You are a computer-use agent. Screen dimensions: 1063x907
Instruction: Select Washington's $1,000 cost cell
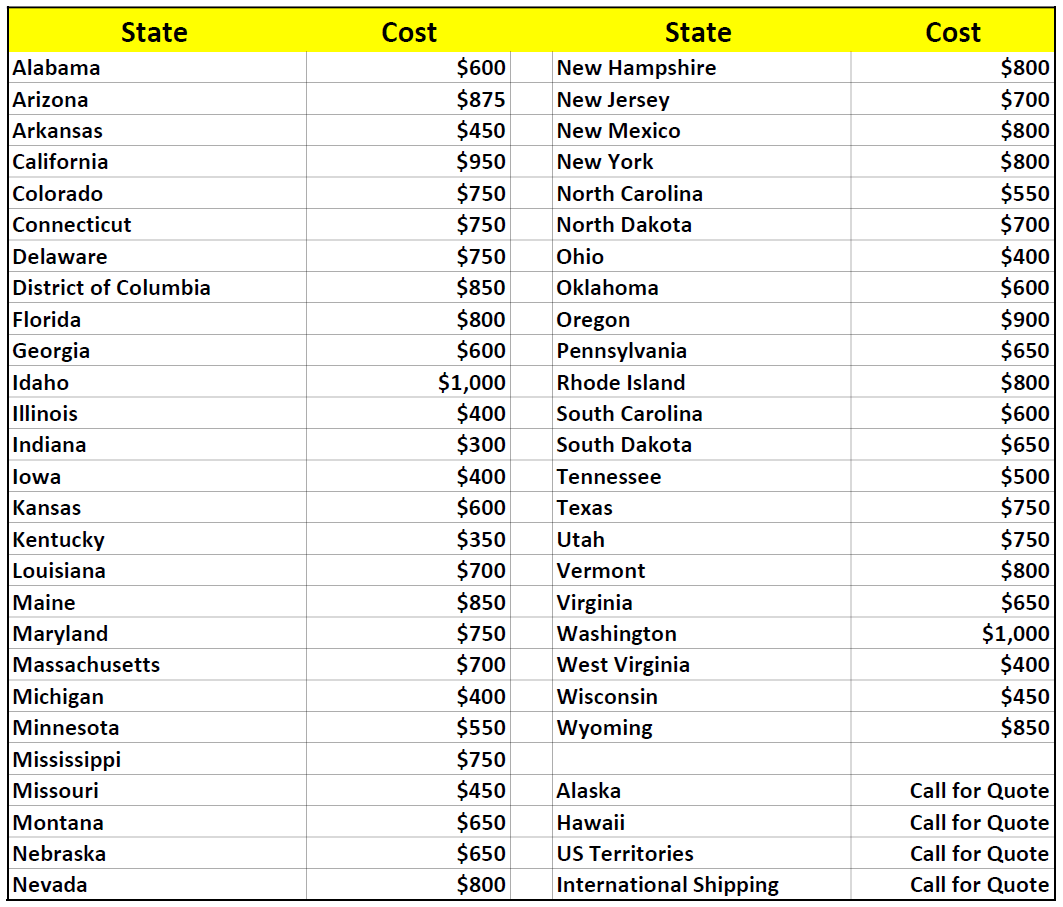click(x=952, y=634)
